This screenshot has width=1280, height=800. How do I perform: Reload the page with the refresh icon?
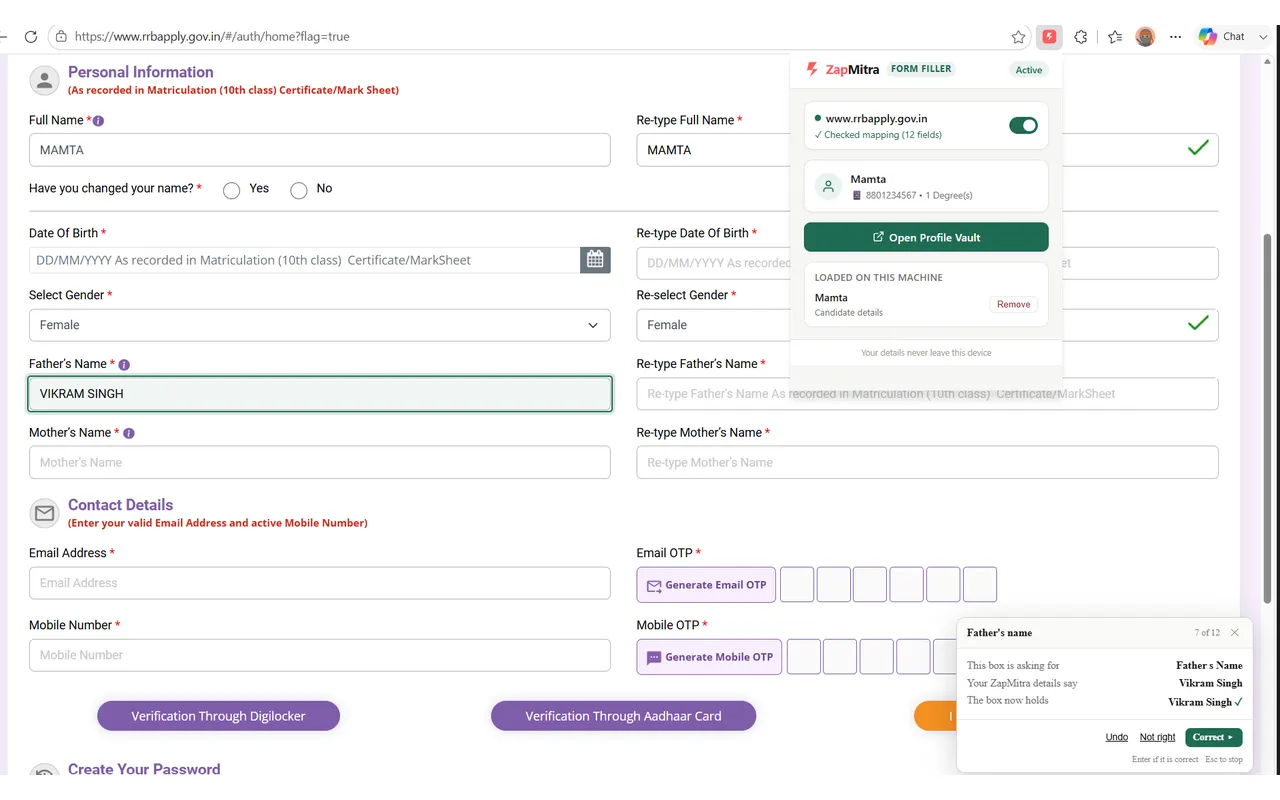(x=30, y=37)
